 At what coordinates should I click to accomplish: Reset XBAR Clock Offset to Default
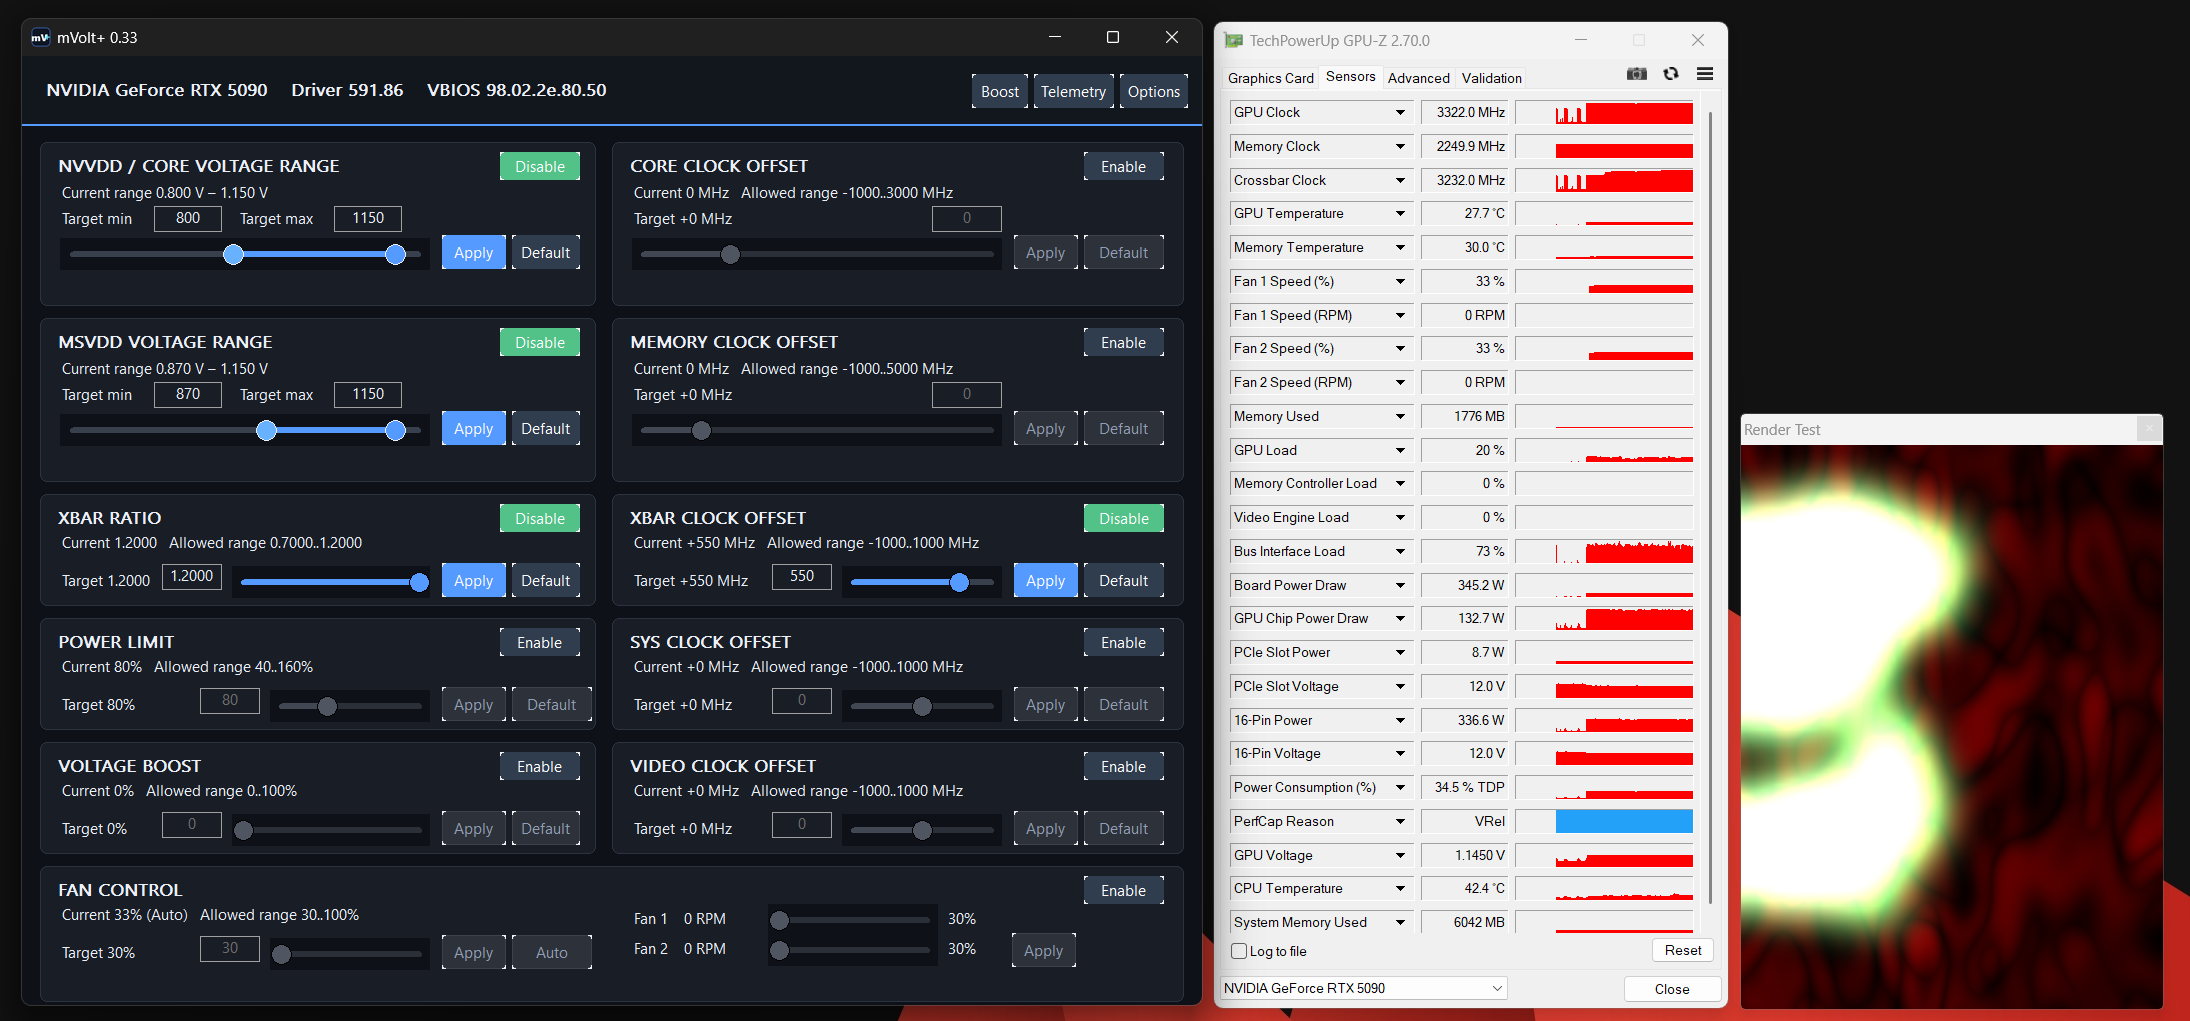tap(1124, 581)
